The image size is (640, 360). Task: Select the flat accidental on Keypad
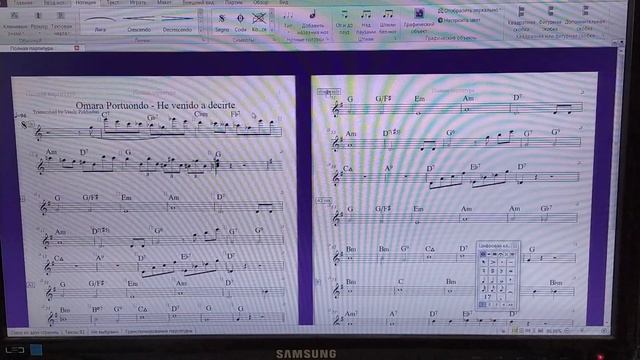[502, 271]
